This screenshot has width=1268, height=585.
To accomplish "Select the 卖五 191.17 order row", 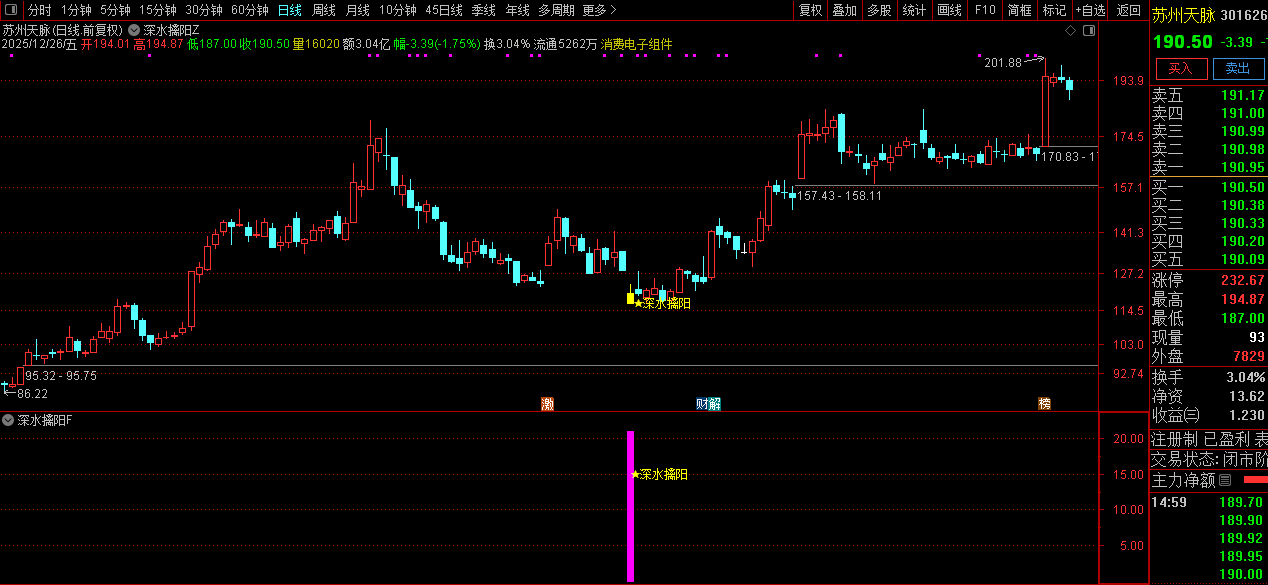I will click(1208, 96).
